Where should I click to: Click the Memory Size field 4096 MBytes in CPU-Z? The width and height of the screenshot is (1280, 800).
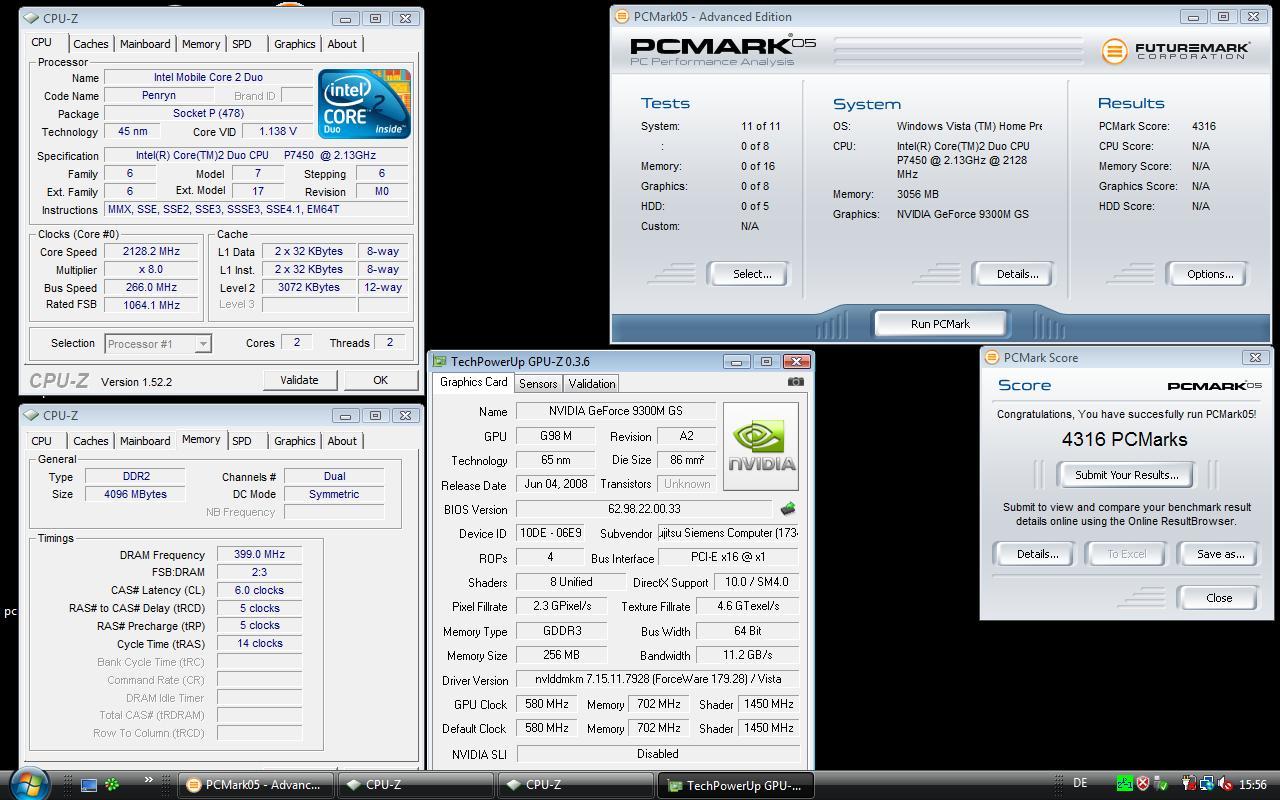pyautogui.click(x=135, y=494)
